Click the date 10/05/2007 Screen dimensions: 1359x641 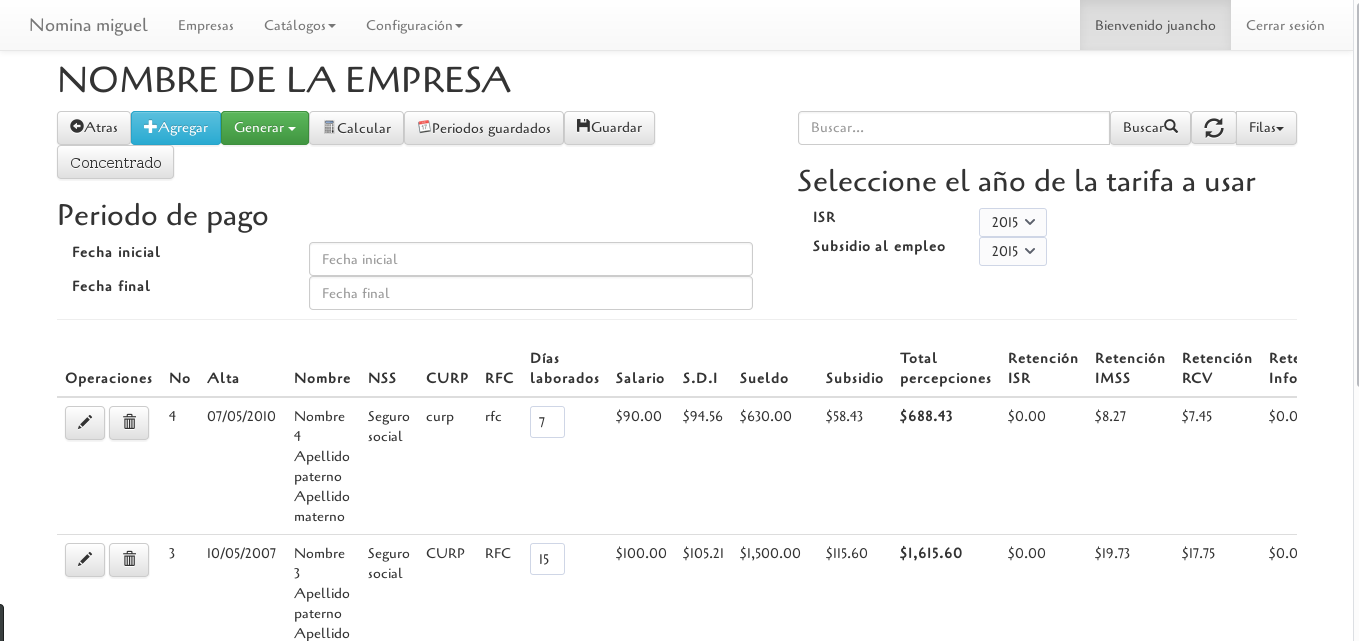click(x=241, y=554)
